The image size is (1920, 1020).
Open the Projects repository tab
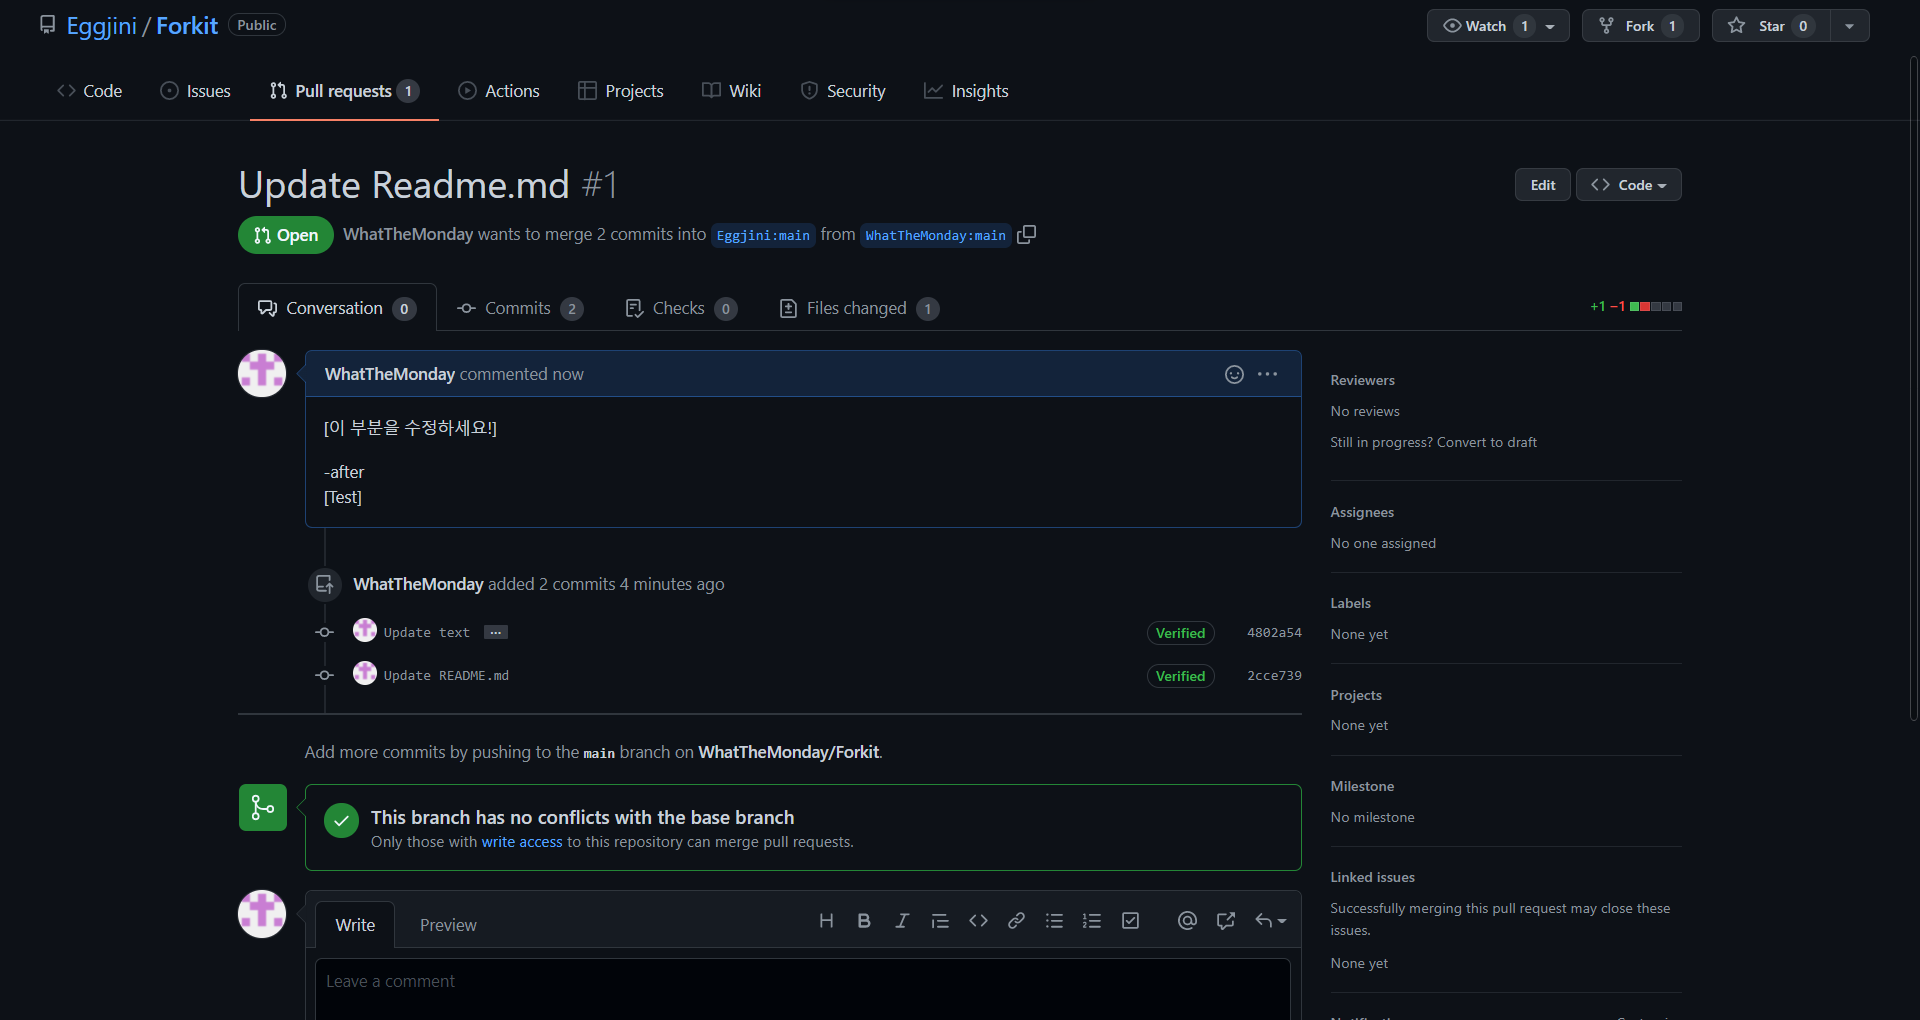(x=621, y=91)
